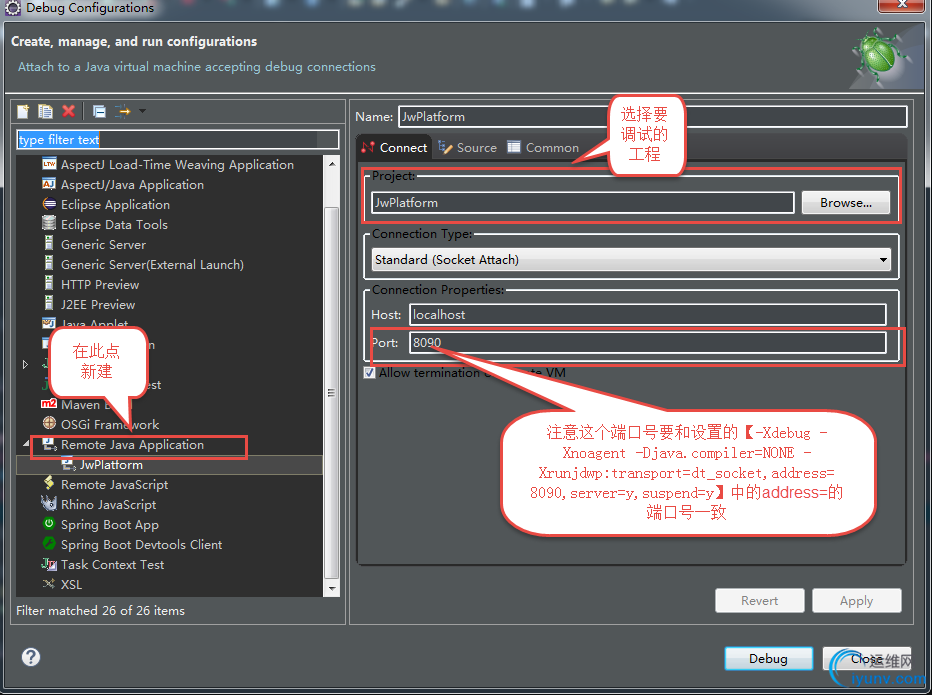Select AspectJ Load-Time Weaving Application icon
This screenshot has width=932, height=695.
(49, 164)
